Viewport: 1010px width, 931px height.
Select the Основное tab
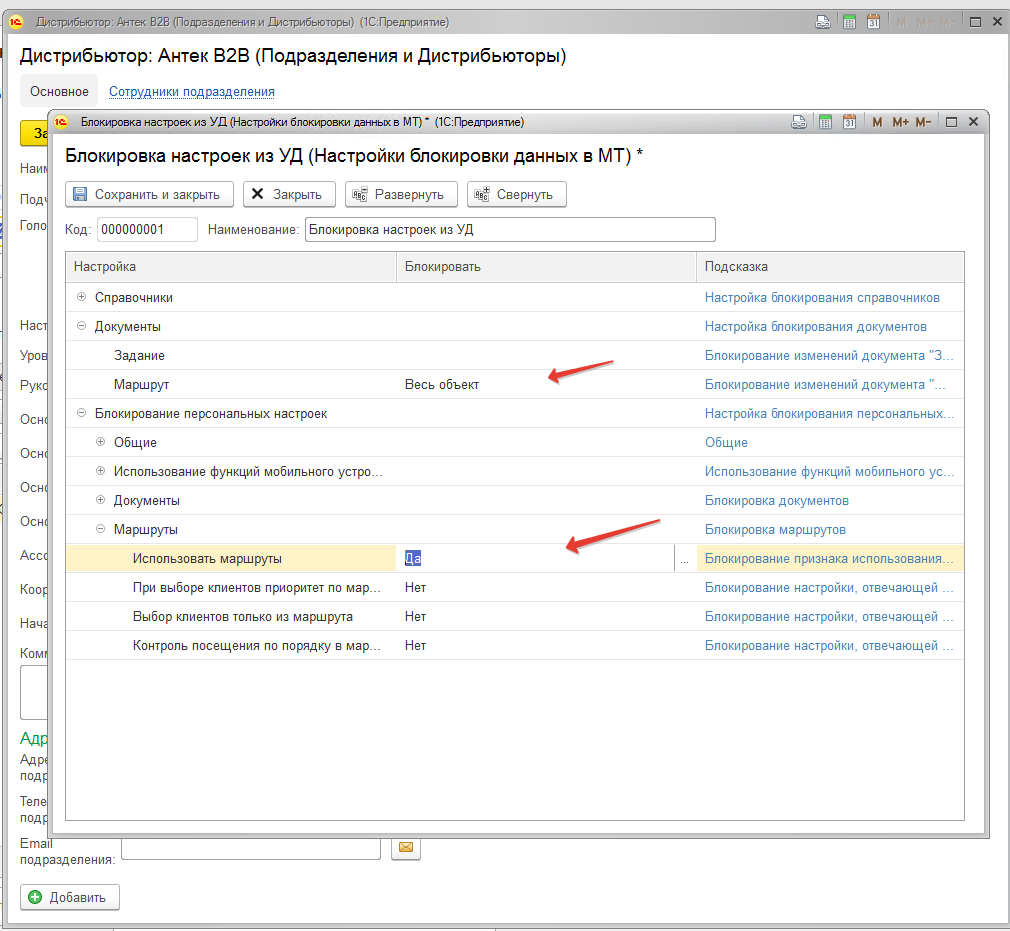(x=59, y=91)
